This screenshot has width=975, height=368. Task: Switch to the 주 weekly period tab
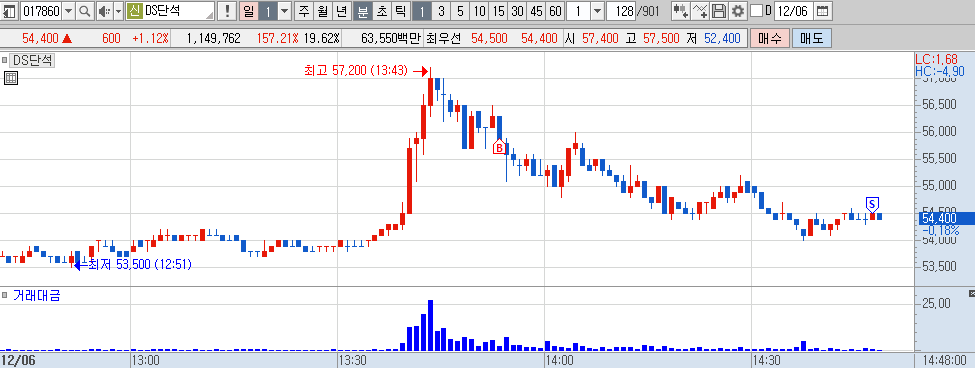tap(303, 11)
